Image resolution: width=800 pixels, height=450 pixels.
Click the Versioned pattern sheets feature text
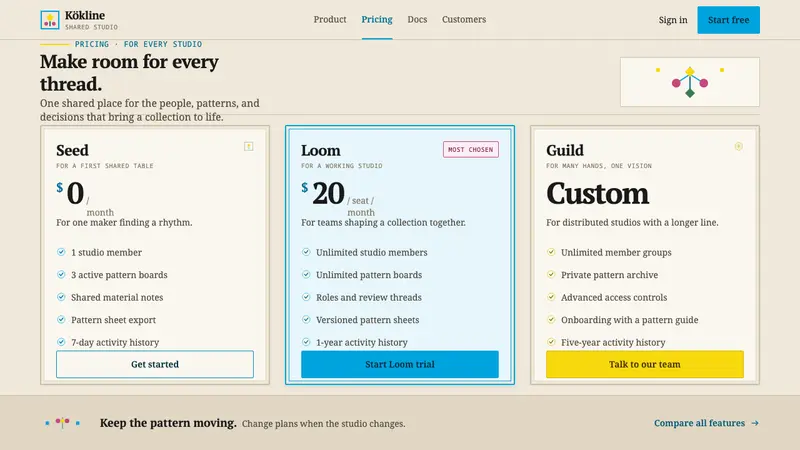[x=367, y=320]
